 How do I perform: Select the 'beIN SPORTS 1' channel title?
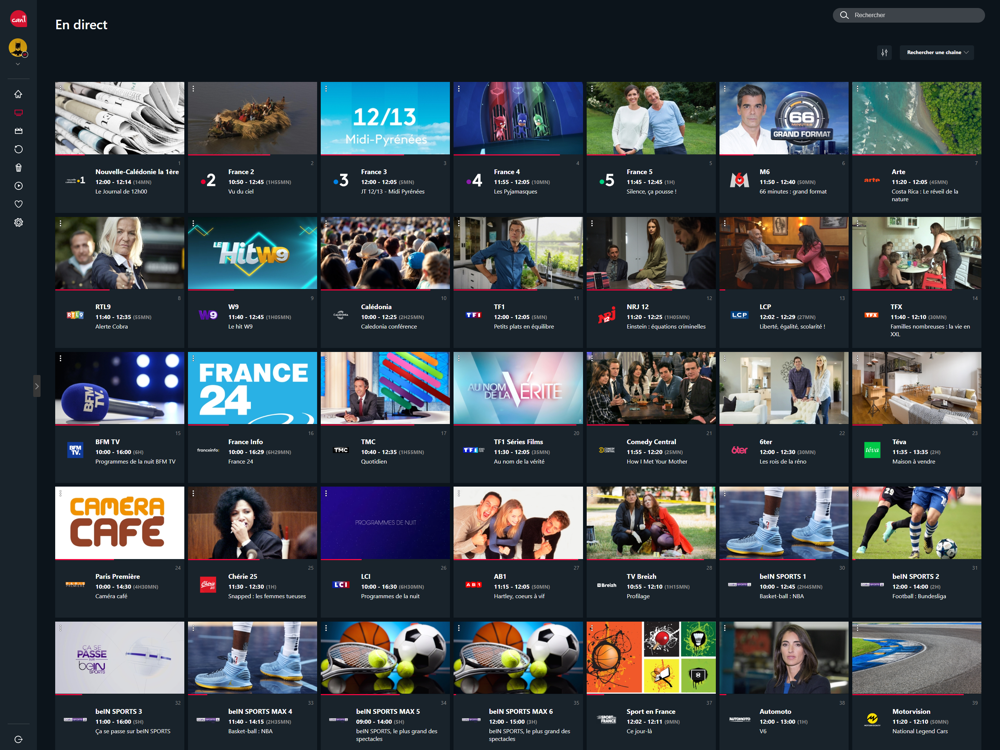tap(783, 577)
